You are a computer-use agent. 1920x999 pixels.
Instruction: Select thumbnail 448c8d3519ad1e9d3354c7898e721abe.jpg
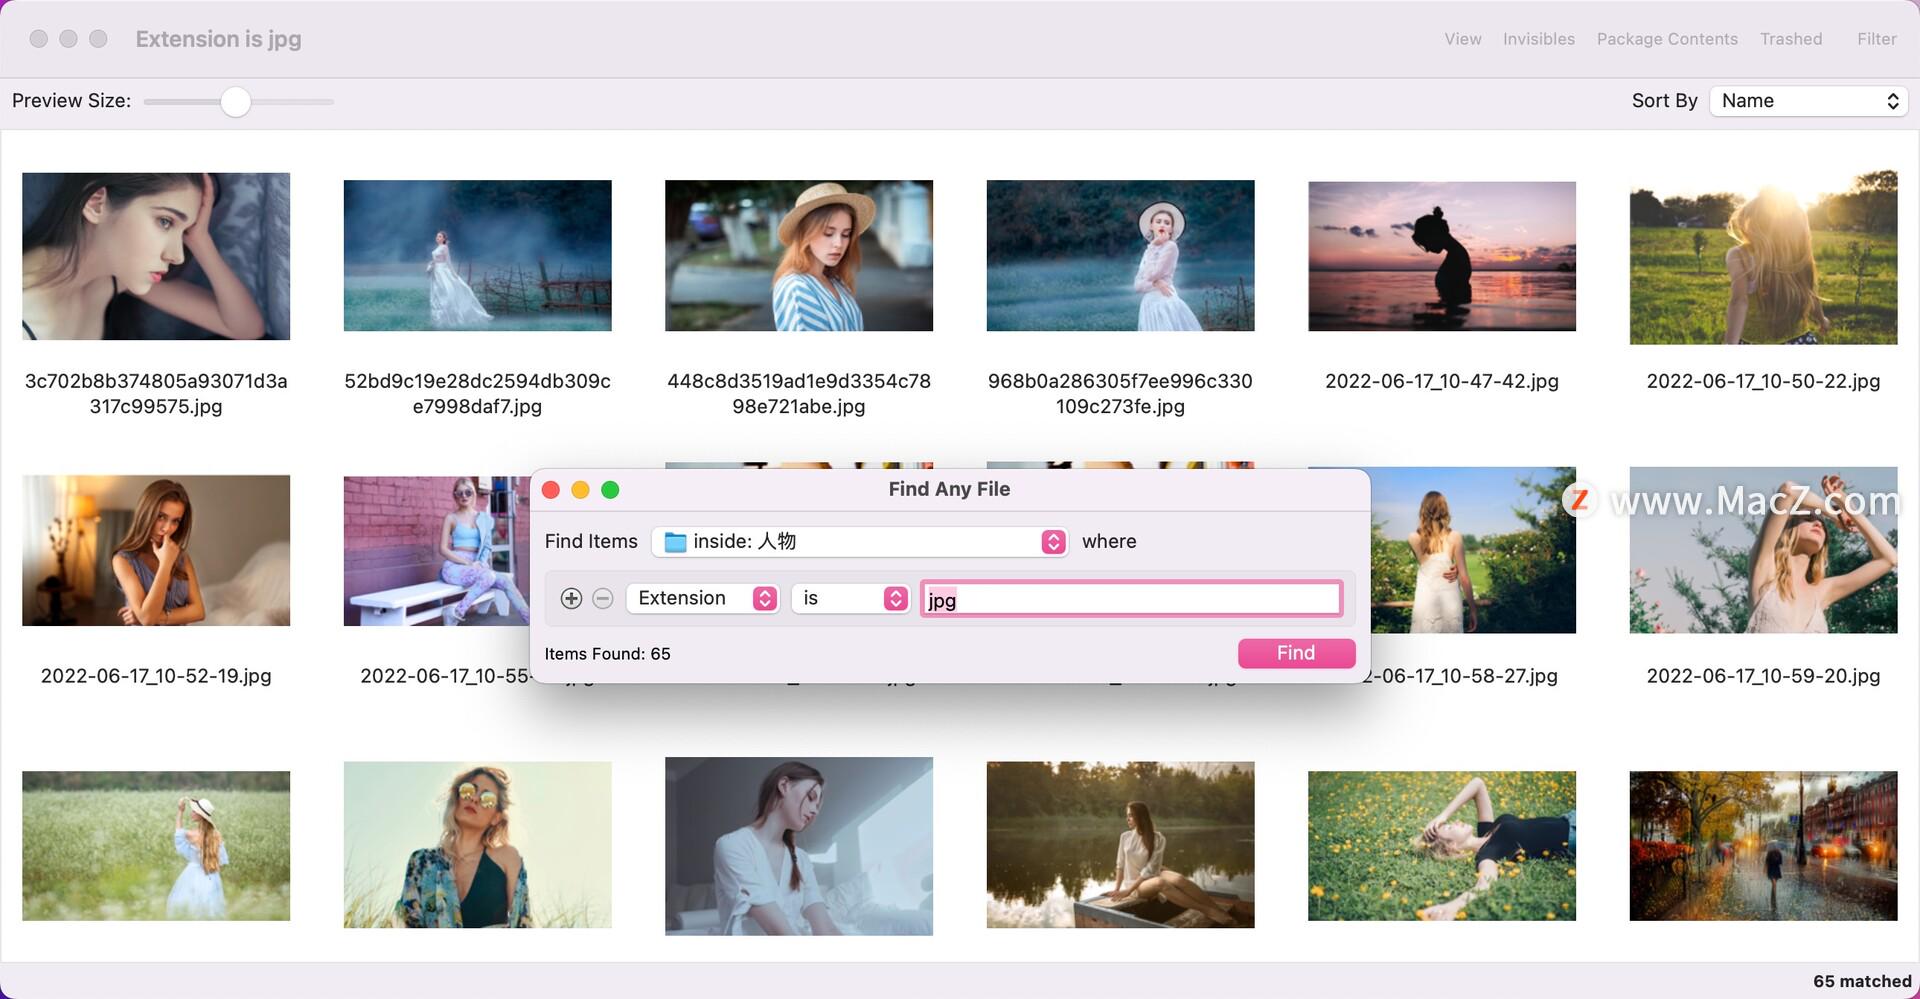click(x=799, y=256)
